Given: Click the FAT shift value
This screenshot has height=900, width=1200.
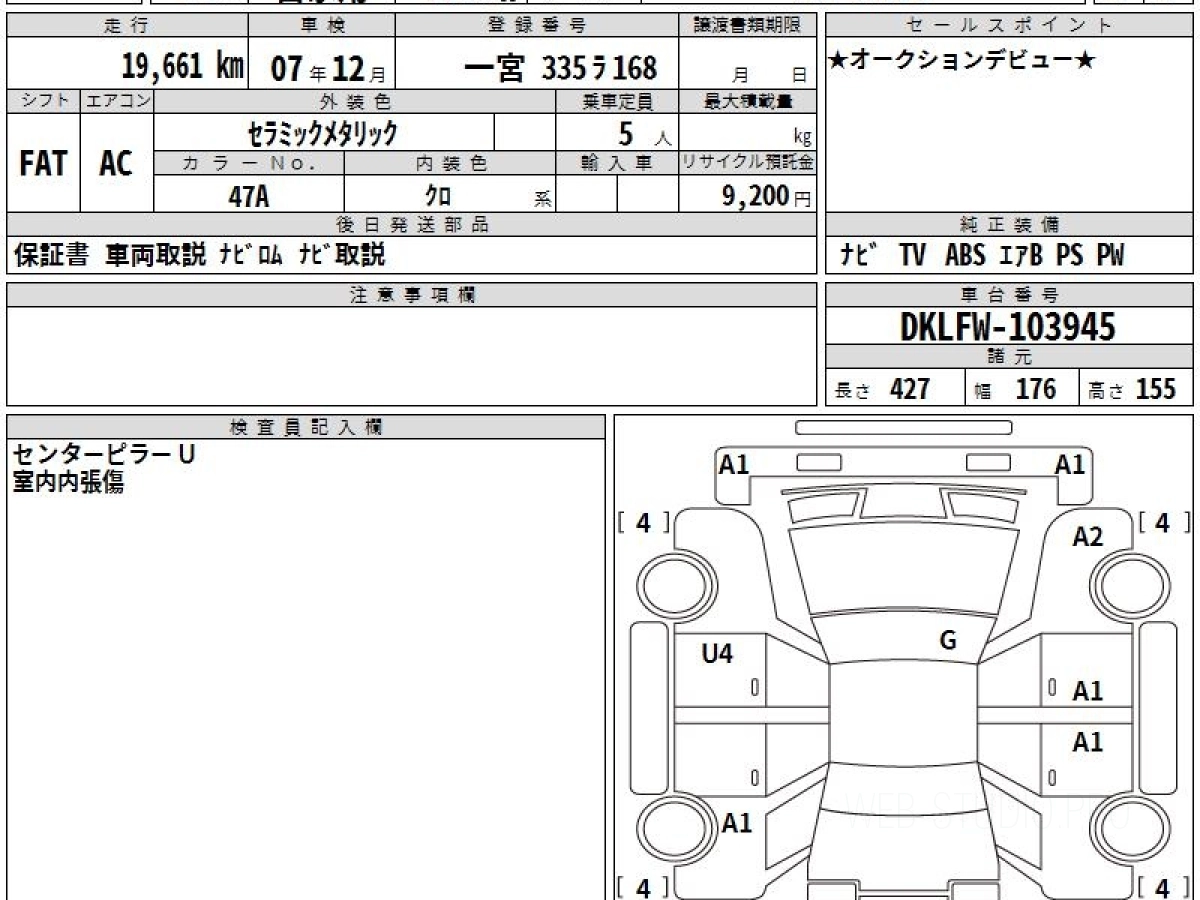Looking at the screenshot, I should (x=43, y=163).
